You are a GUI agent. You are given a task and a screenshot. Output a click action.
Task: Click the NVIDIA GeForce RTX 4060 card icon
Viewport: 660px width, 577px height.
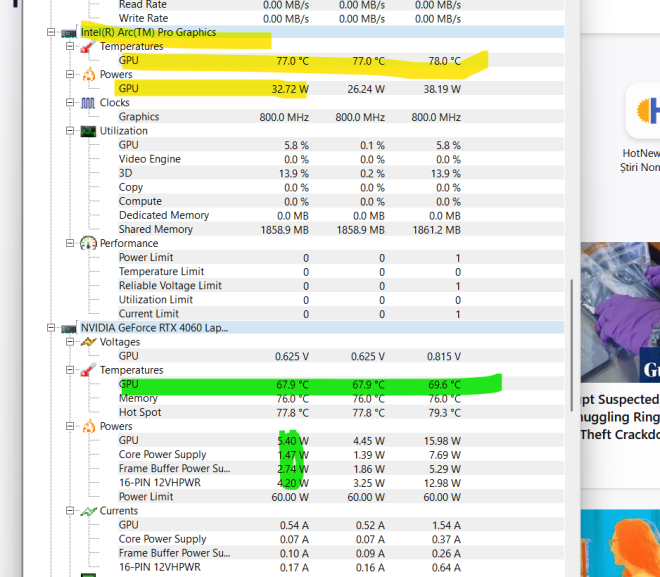pyautogui.click(x=68, y=327)
